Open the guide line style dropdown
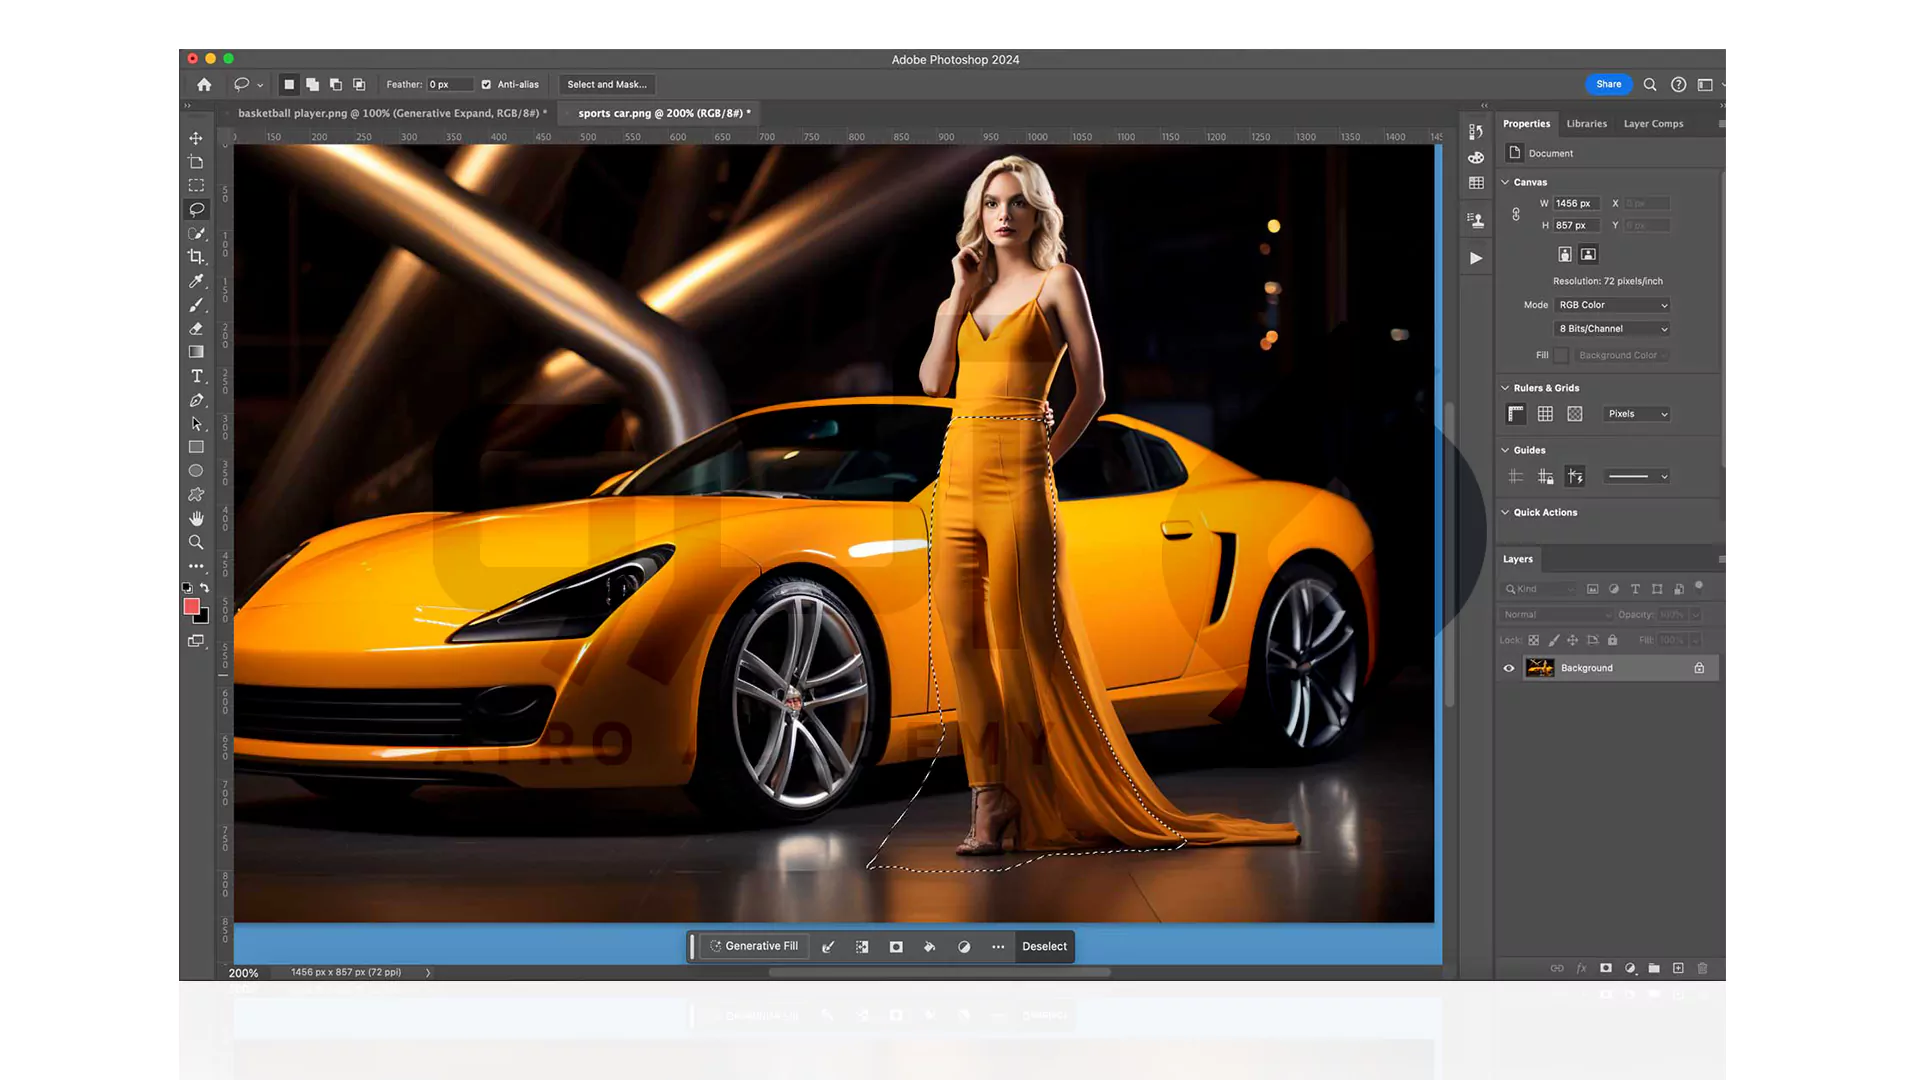This screenshot has height=1080, width=1920. [1637, 477]
